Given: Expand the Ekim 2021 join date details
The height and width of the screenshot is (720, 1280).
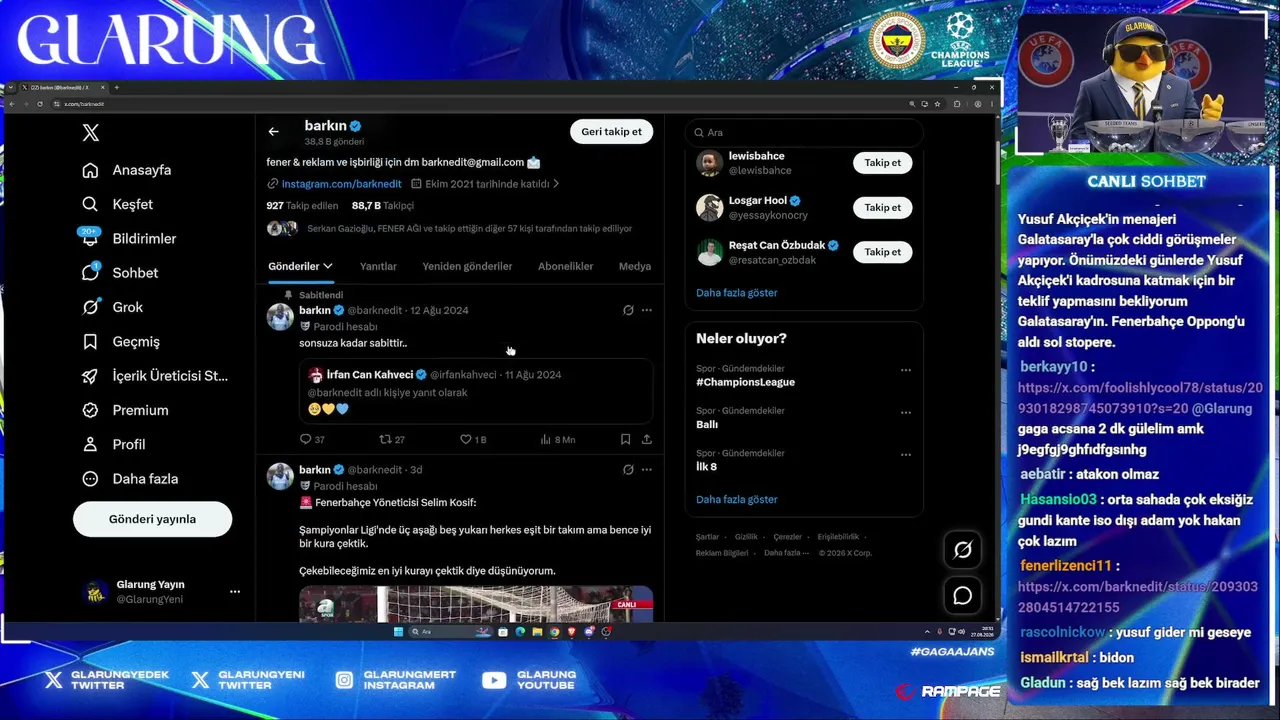Looking at the screenshot, I should (x=485, y=184).
